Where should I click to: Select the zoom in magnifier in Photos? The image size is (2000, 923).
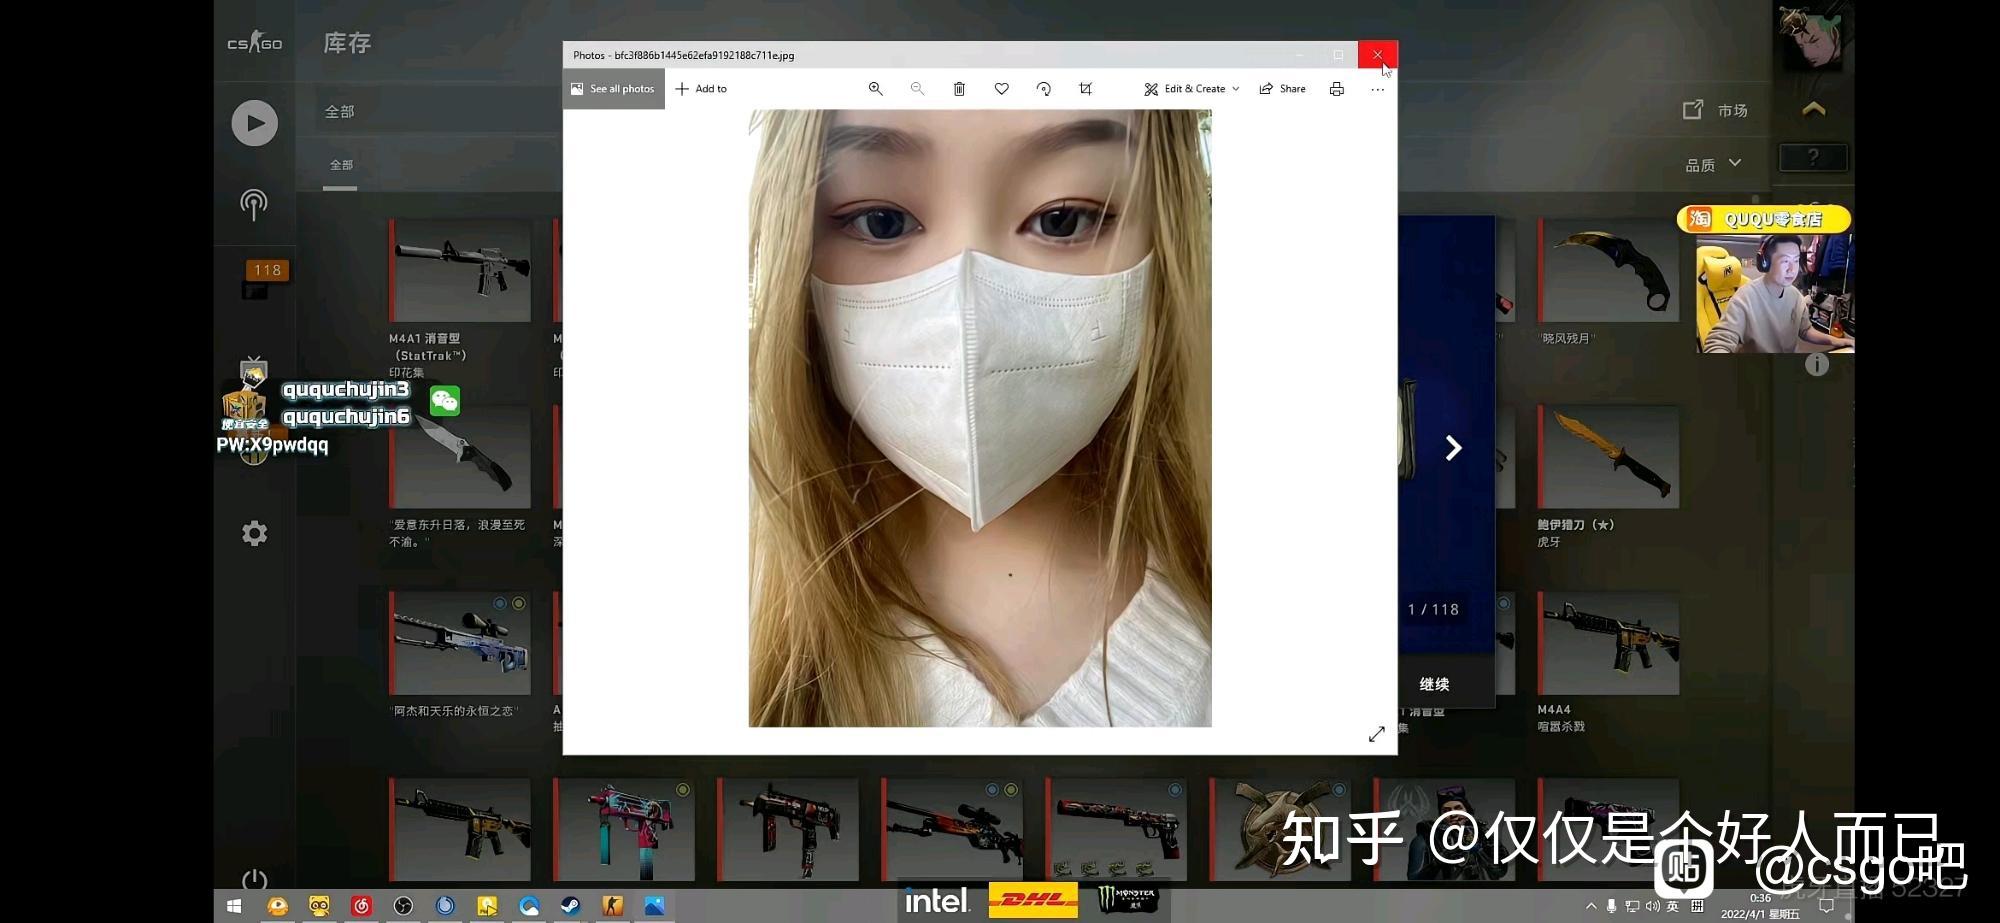(x=875, y=89)
